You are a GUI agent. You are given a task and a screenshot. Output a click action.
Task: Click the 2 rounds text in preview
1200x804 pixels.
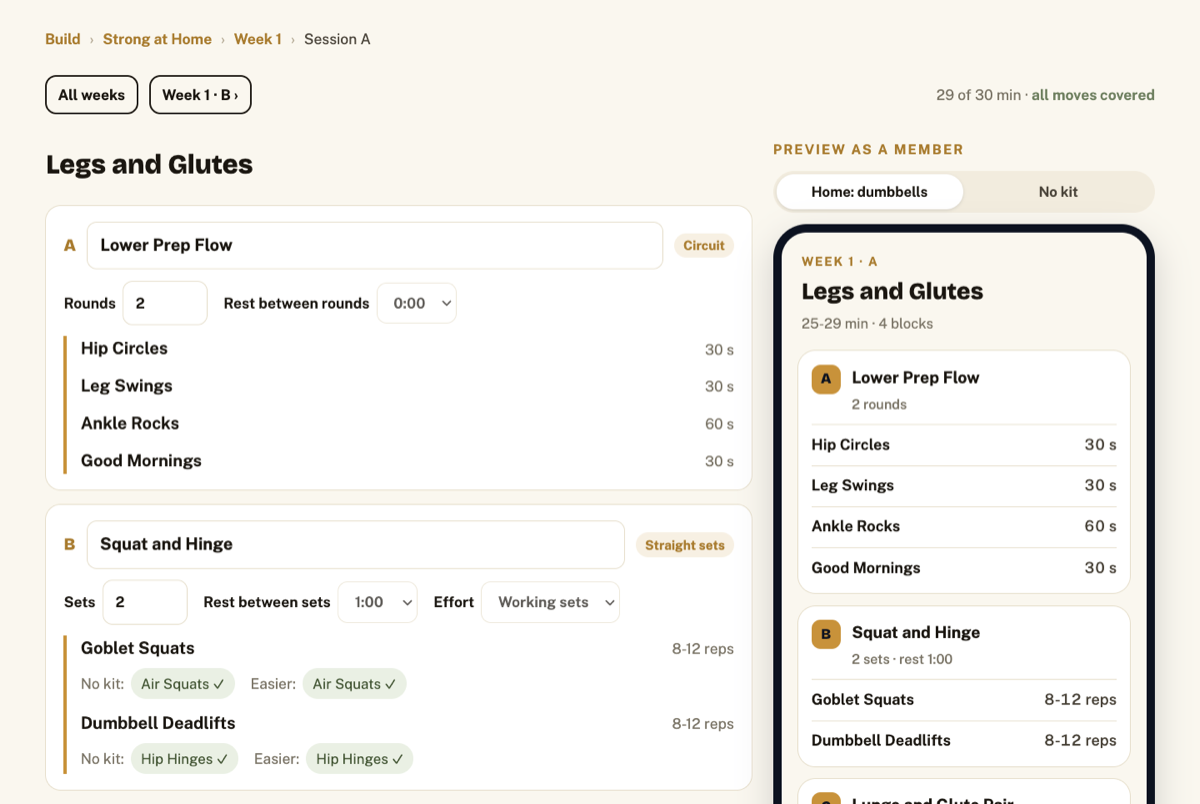[x=879, y=404]
